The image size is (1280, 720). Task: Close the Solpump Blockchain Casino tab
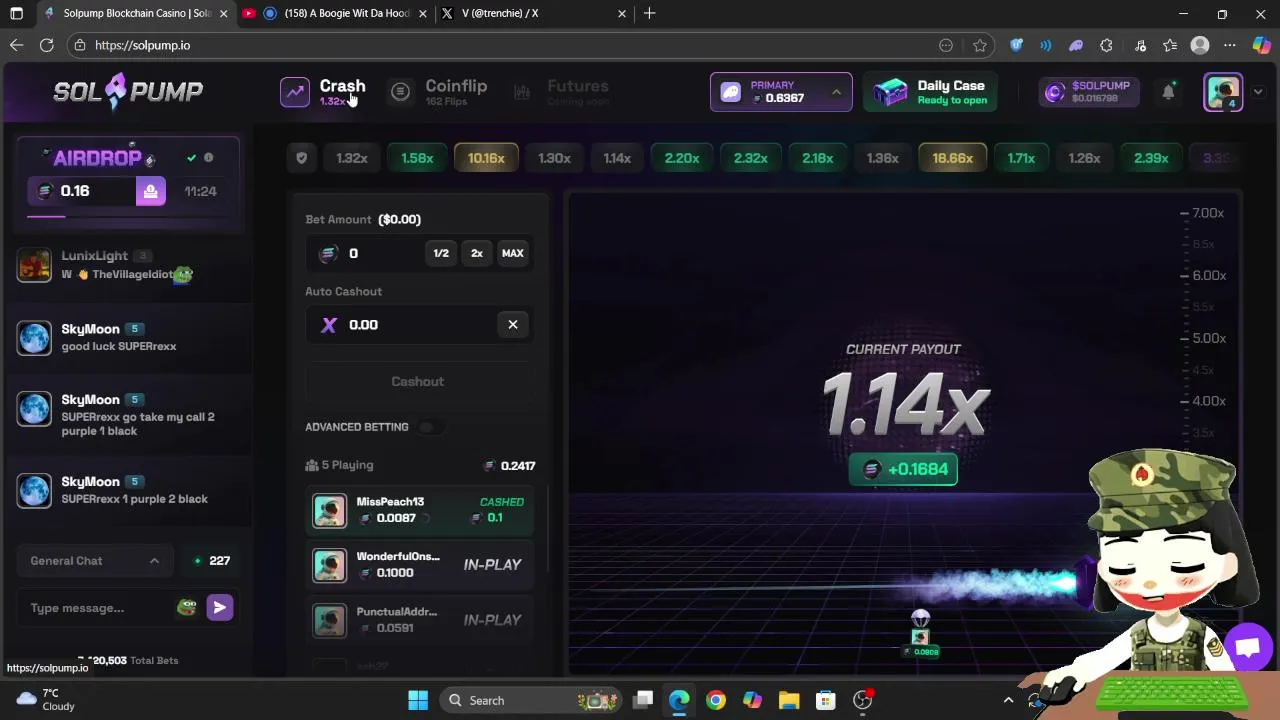tap(223, 13)
